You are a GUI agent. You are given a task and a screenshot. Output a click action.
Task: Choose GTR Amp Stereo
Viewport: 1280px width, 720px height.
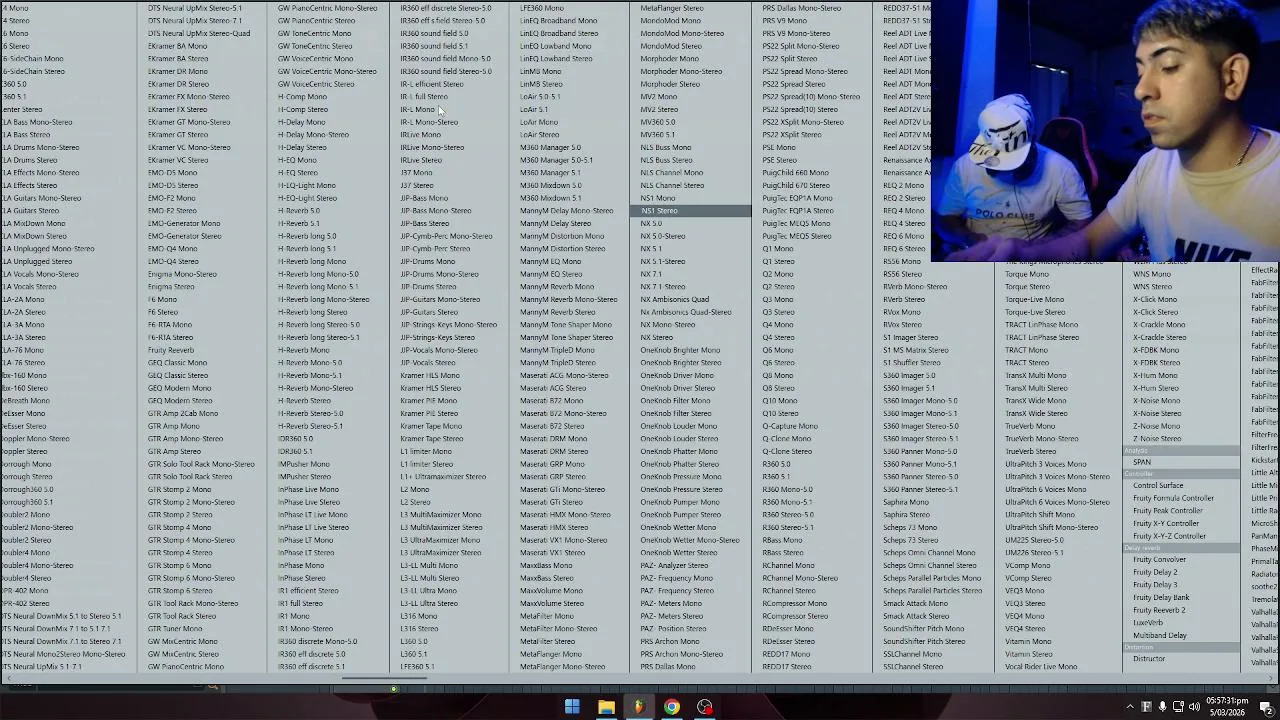(x=174, y=452)
